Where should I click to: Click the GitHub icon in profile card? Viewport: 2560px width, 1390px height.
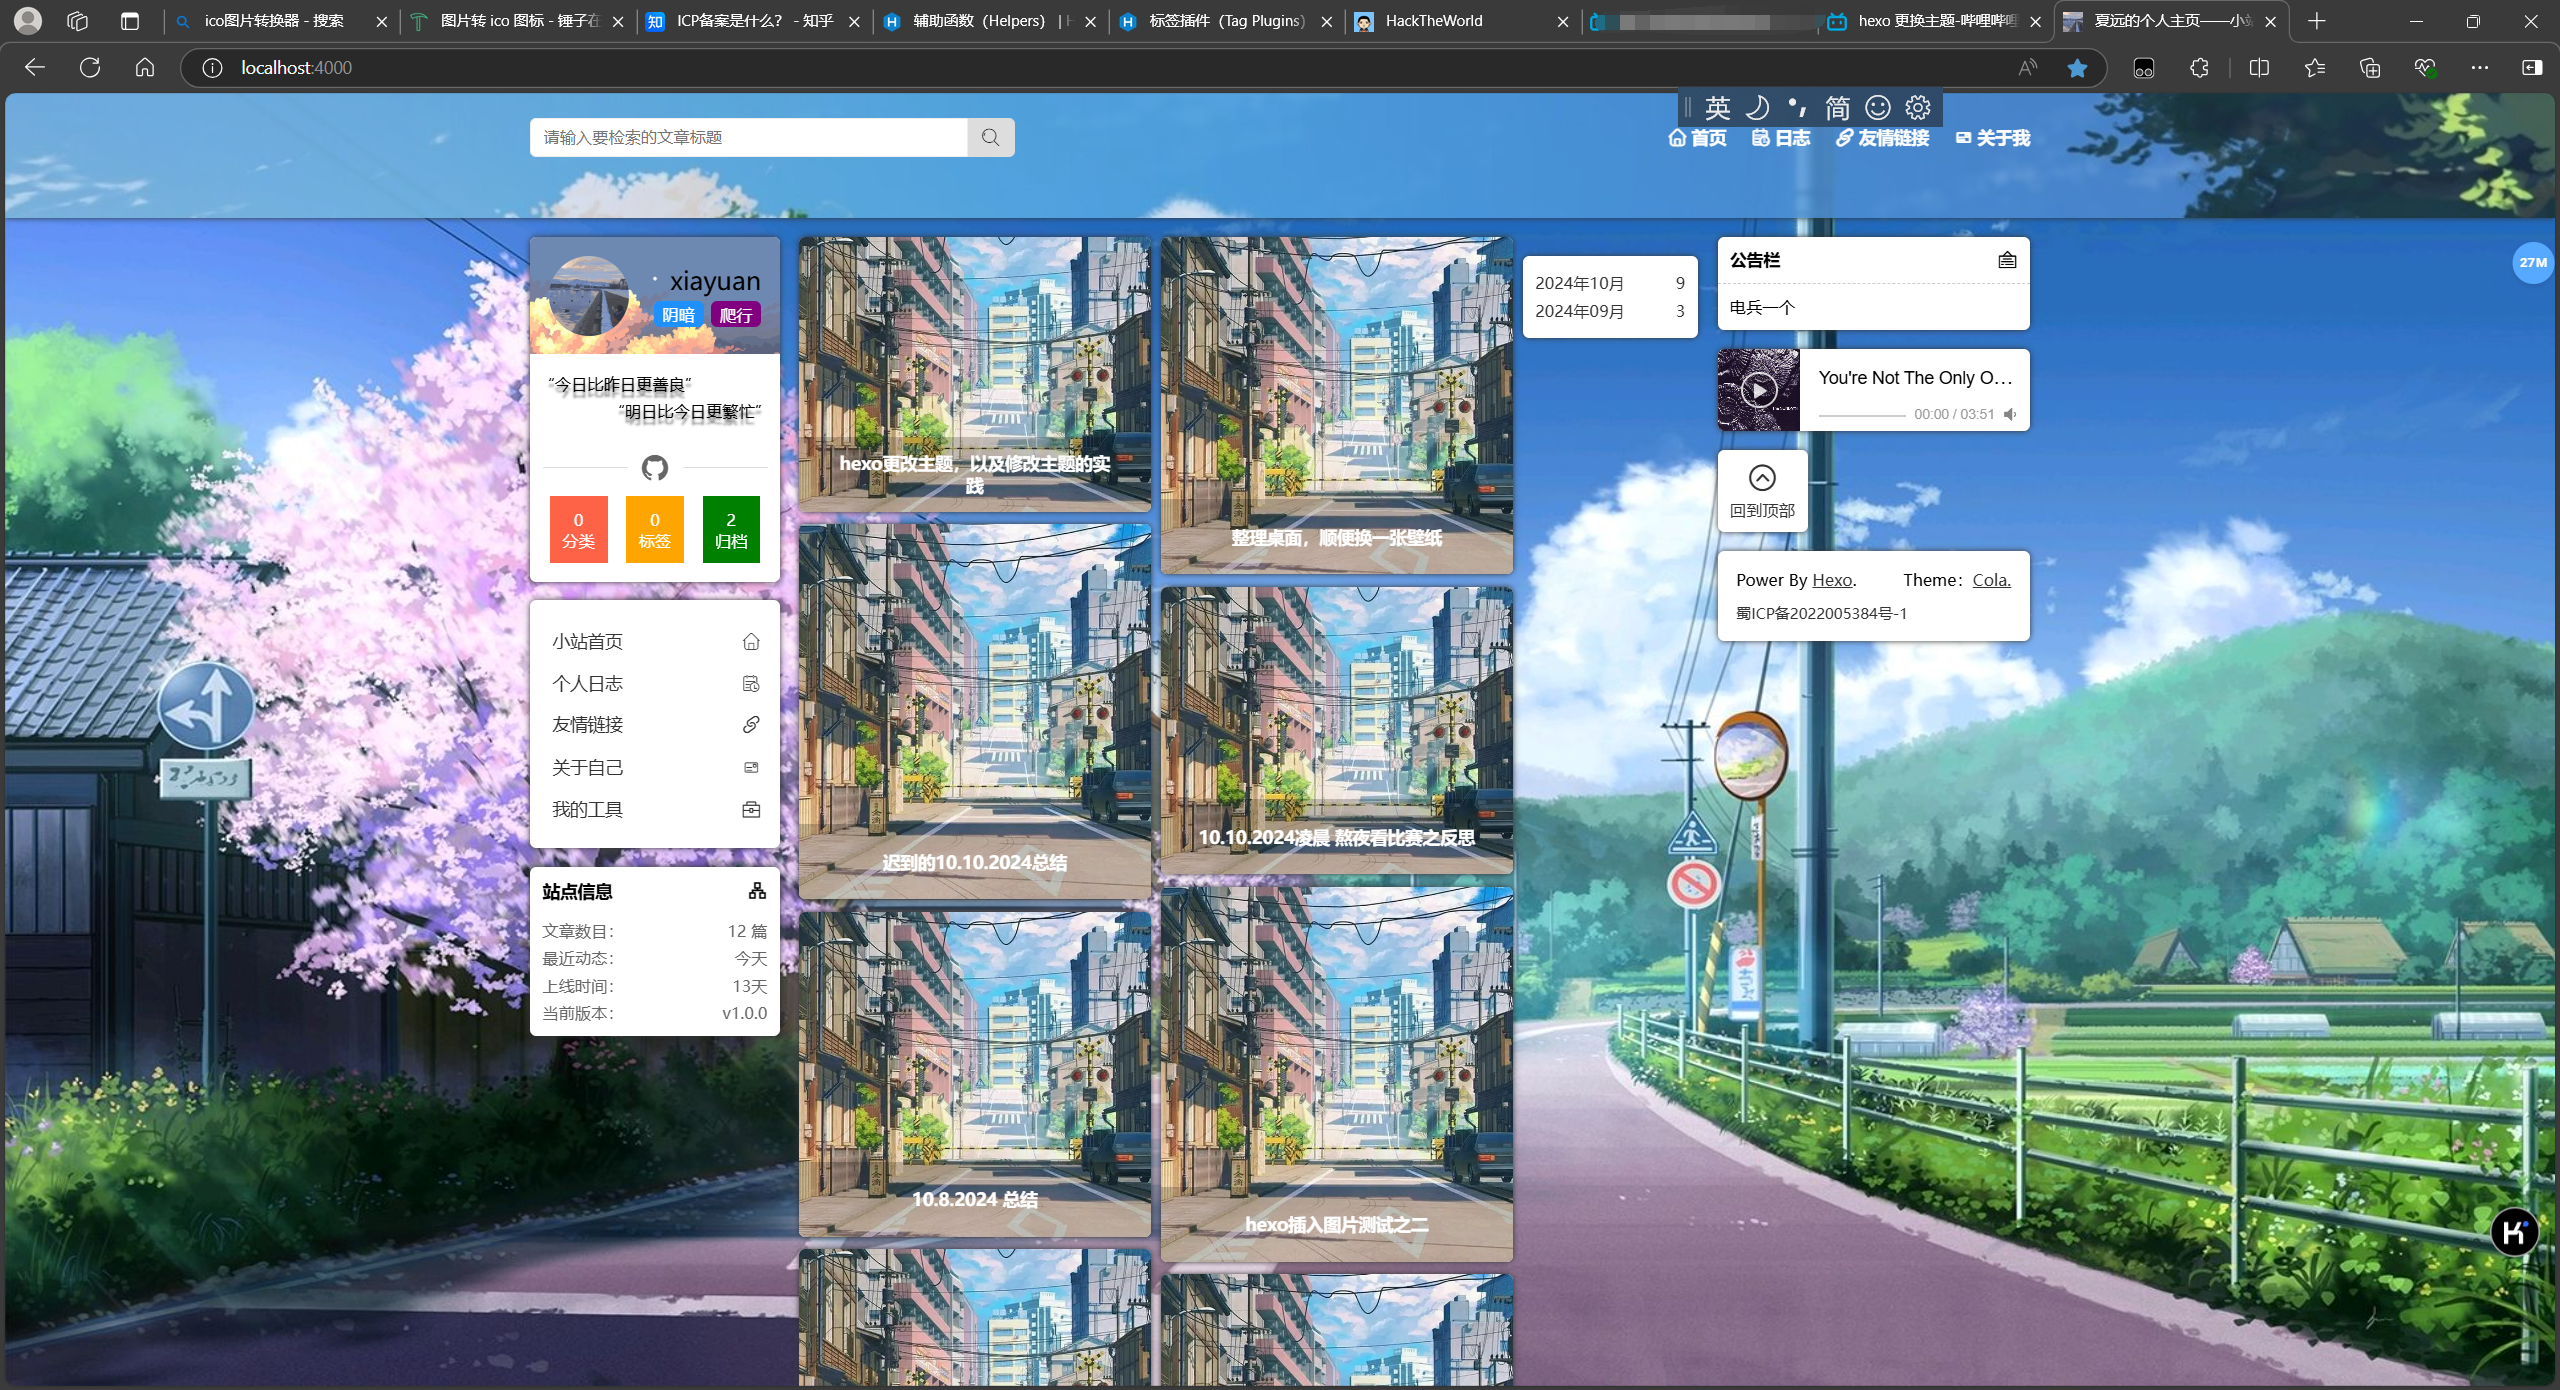coord(654,467)
